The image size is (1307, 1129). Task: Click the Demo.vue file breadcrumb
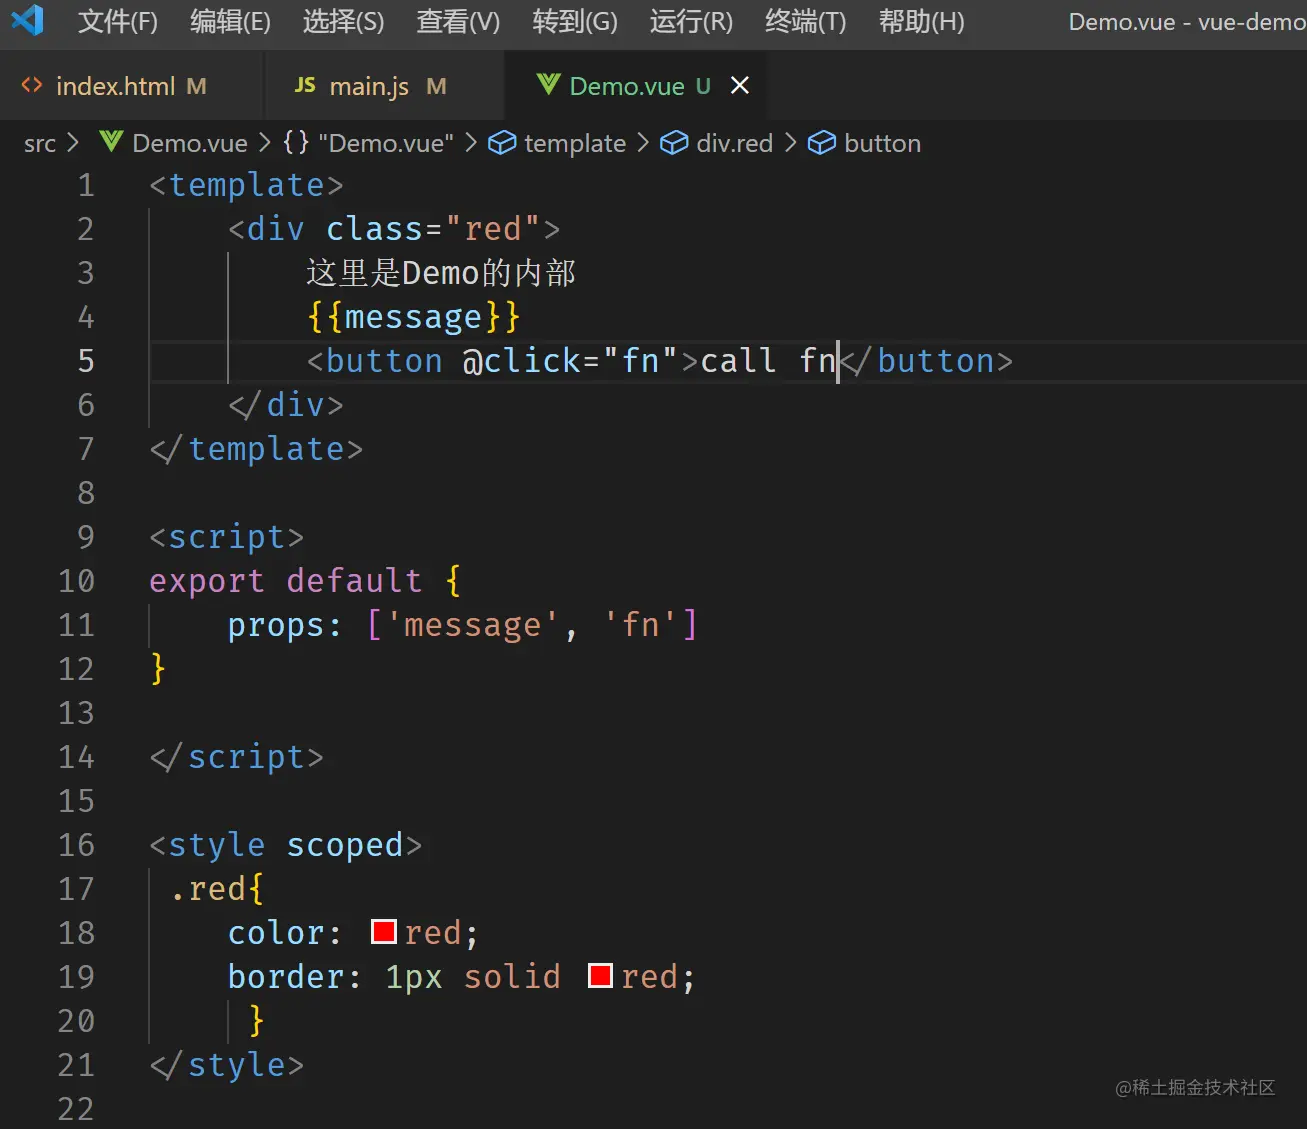(x=190, y=143)
